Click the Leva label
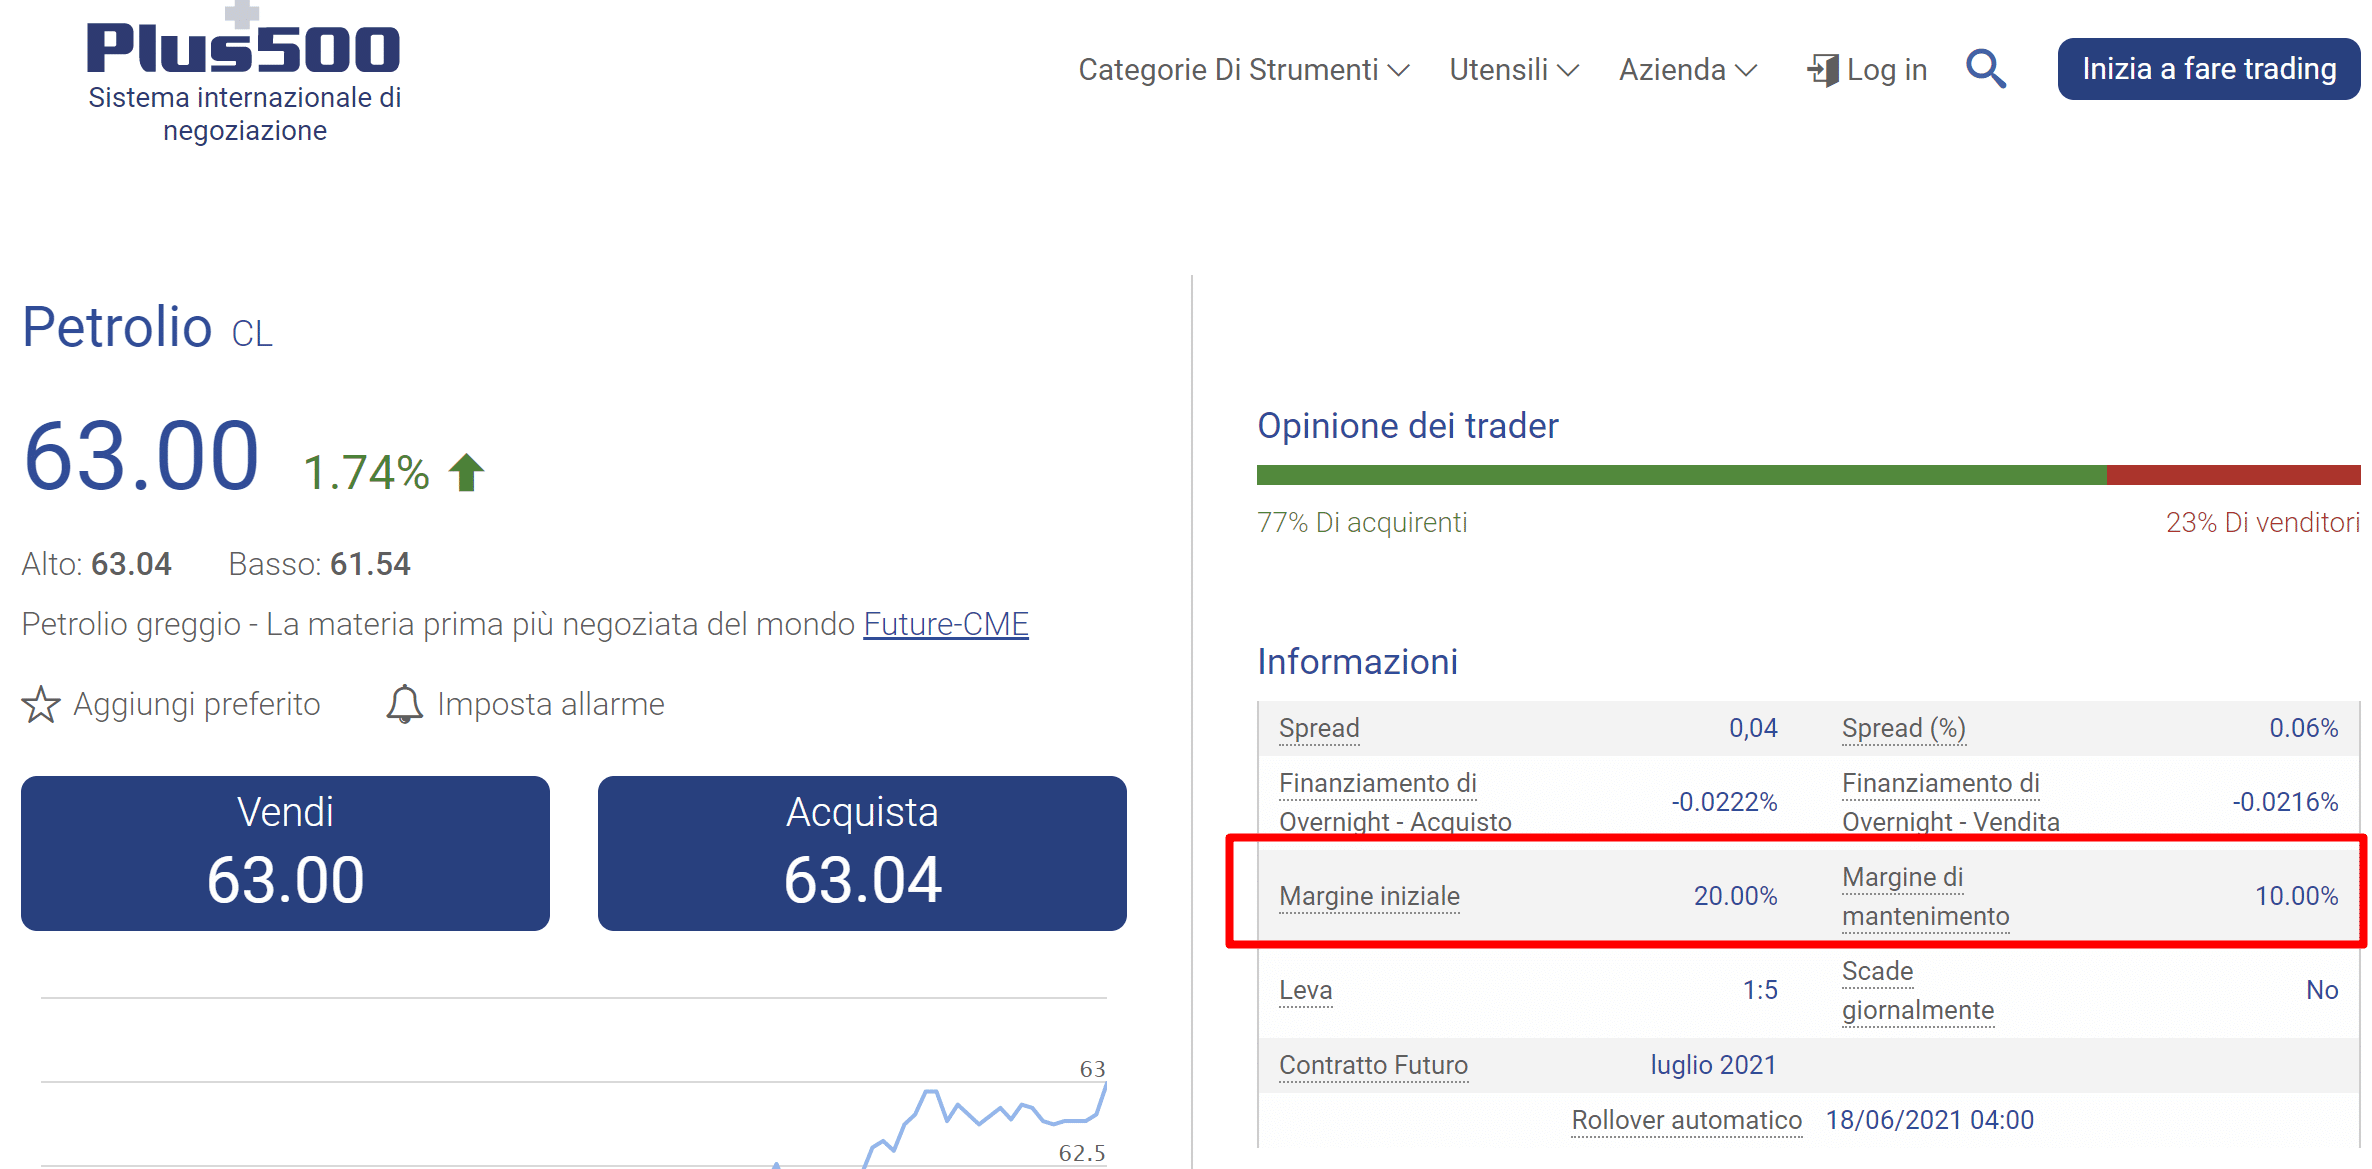The image size is (2372, 1169). click(1305, 990)
